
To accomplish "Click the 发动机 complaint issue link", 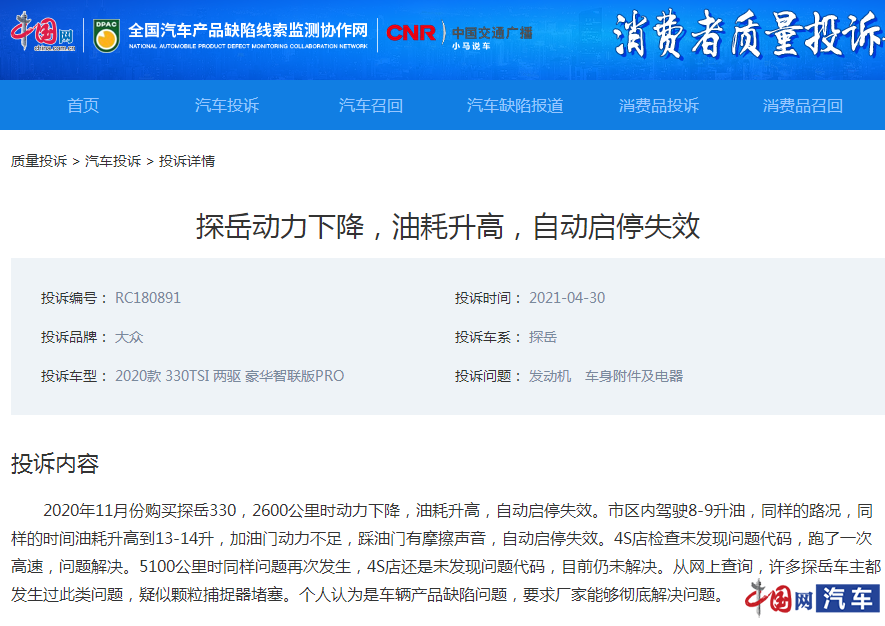I will click(x=550, y=376).
